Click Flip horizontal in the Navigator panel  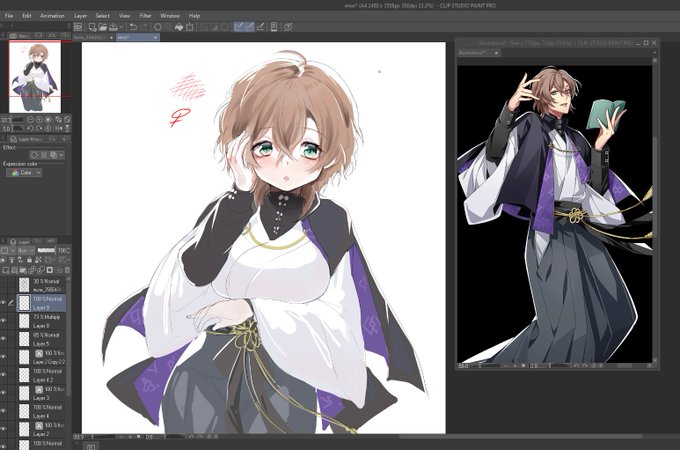(58, 128)
